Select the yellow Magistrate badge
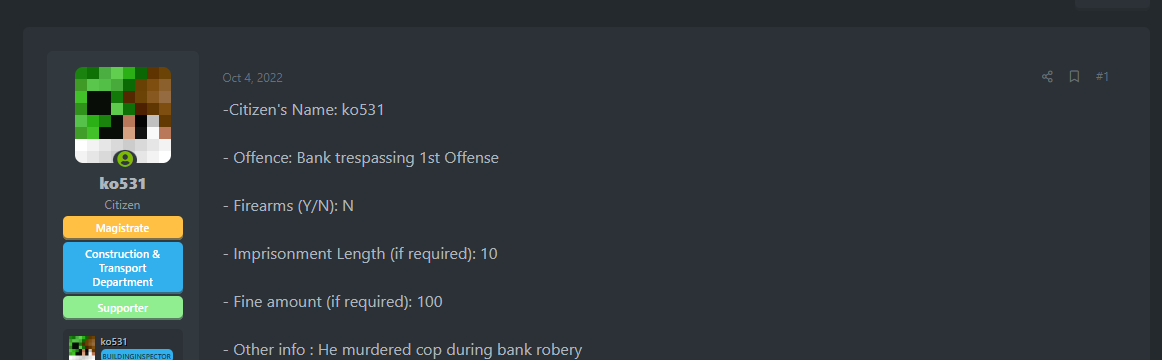The width and height of the screenshot is (1162, 360). (x=123, y=227)
